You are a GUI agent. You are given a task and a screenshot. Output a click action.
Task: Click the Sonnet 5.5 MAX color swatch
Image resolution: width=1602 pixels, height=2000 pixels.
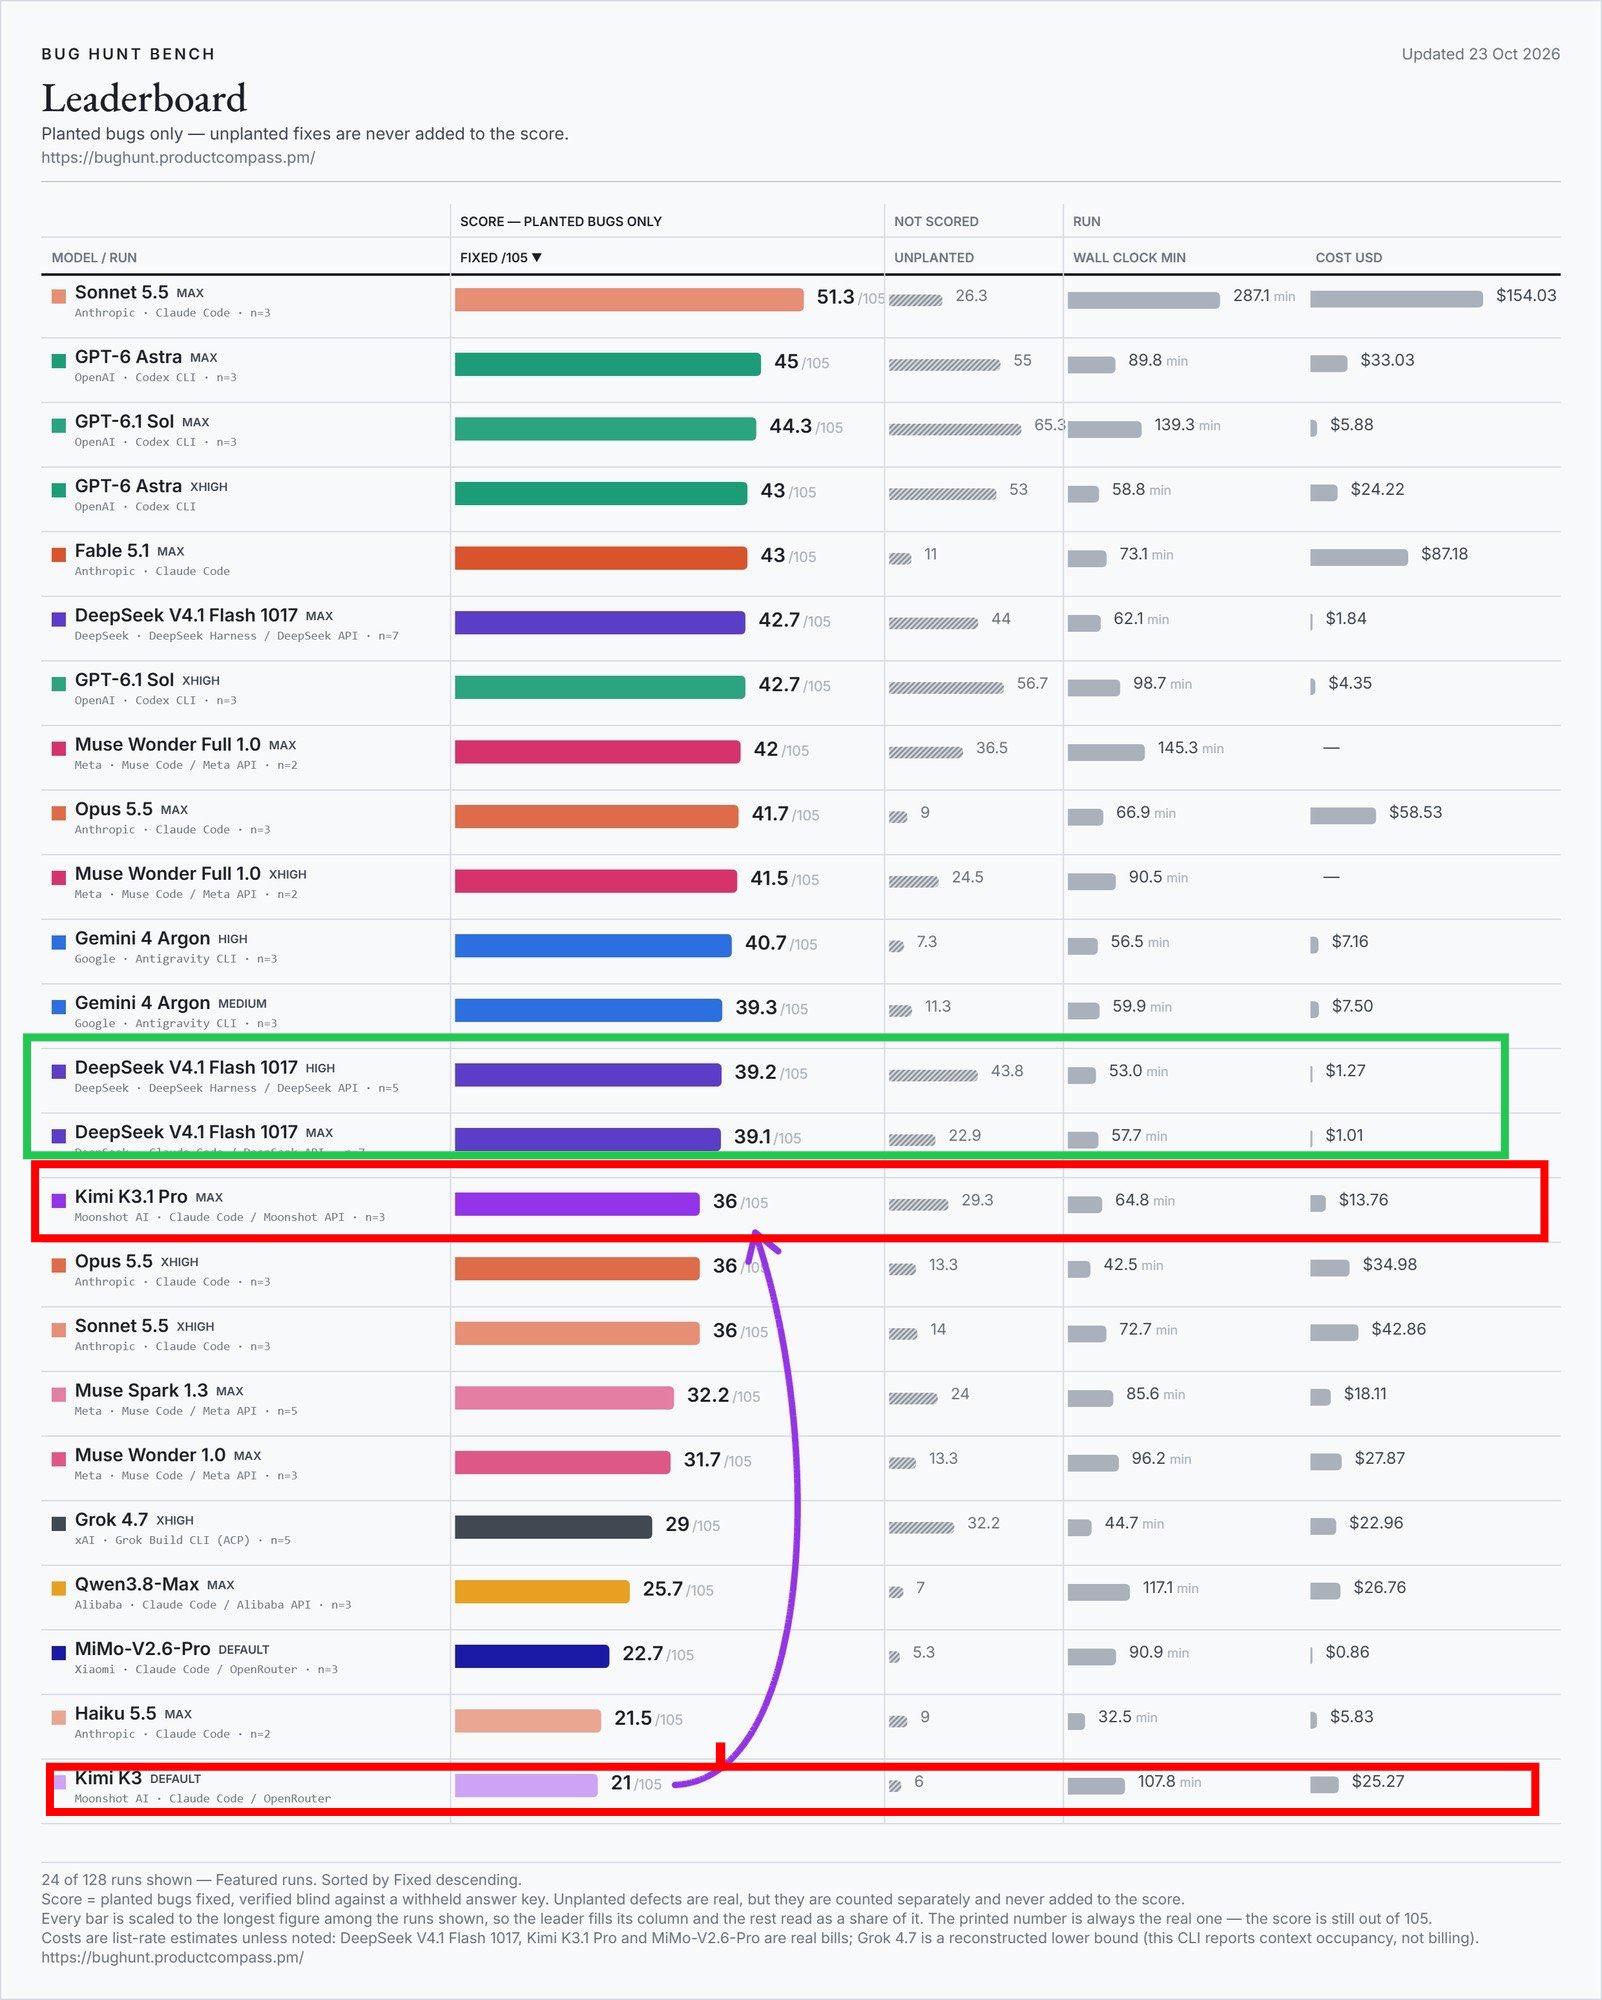59,295
